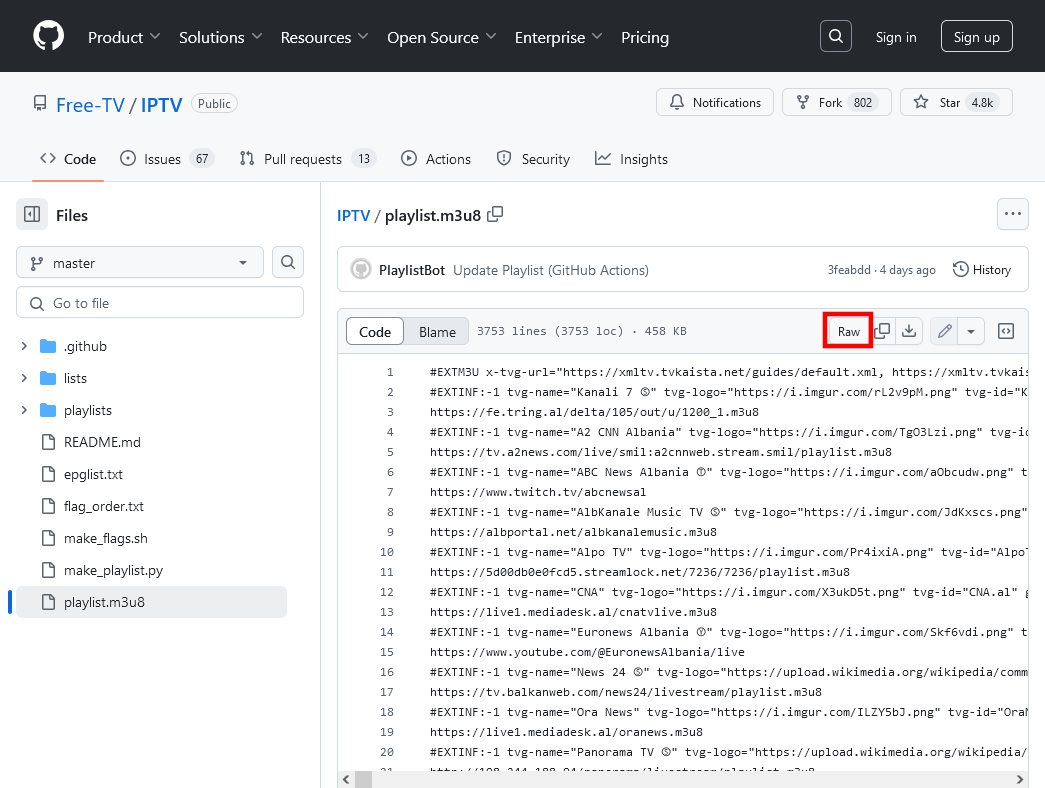Switch to the Issues tab
Image resolution: width=1045 pixels, height=788 pixels.
point(167,159)
